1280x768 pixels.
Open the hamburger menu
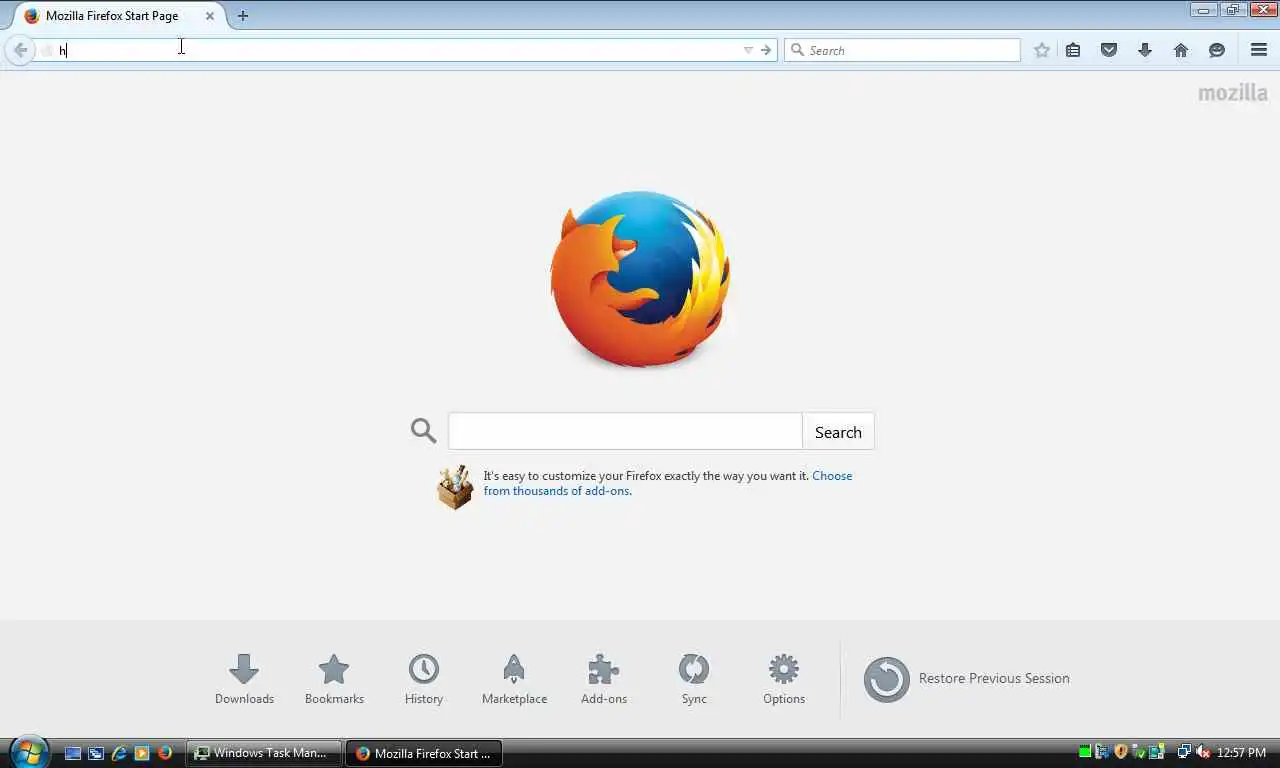click(1259, 50)
